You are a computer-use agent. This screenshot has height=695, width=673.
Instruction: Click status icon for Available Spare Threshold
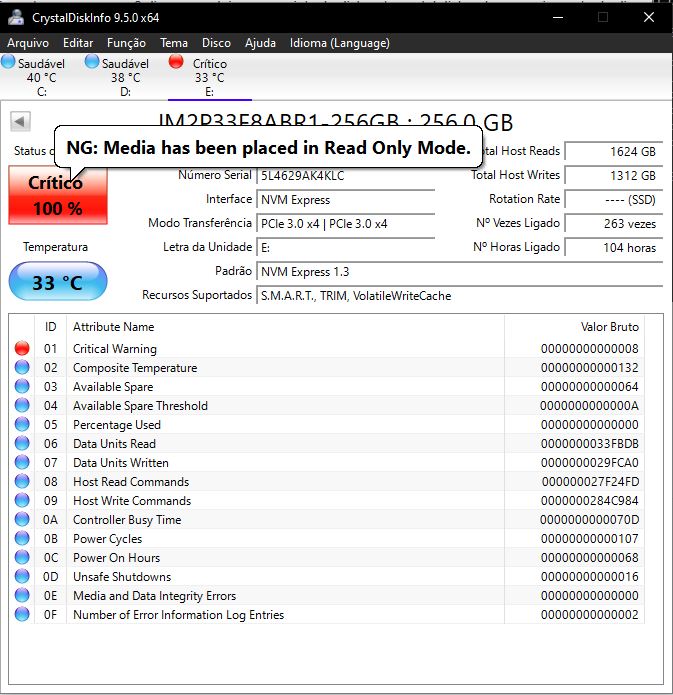pyautogui.click(x=22, y=406)
